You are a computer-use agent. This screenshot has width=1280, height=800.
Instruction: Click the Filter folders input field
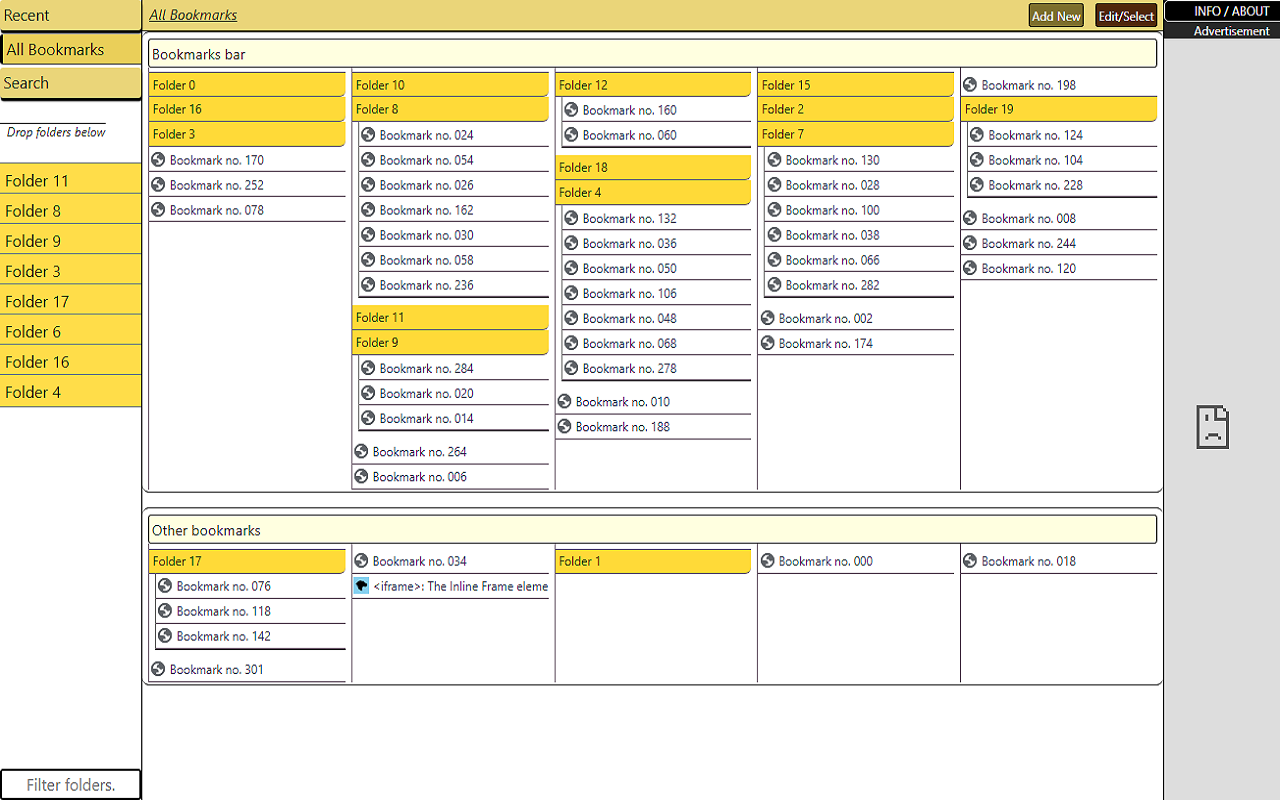tap(70, 784)
